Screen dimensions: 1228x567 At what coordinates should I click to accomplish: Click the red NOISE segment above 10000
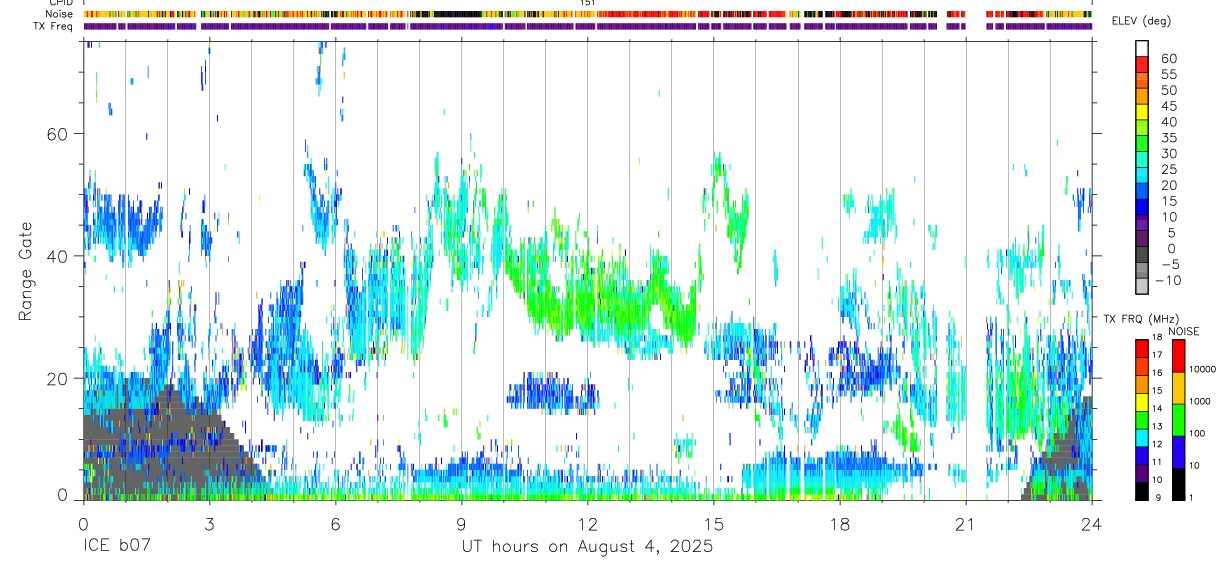coord(1178,356)
